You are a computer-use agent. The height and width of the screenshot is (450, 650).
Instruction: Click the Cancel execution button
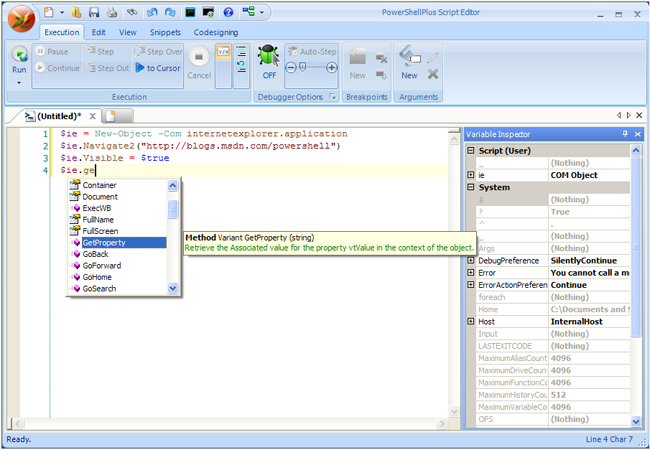tap(199, 63)
